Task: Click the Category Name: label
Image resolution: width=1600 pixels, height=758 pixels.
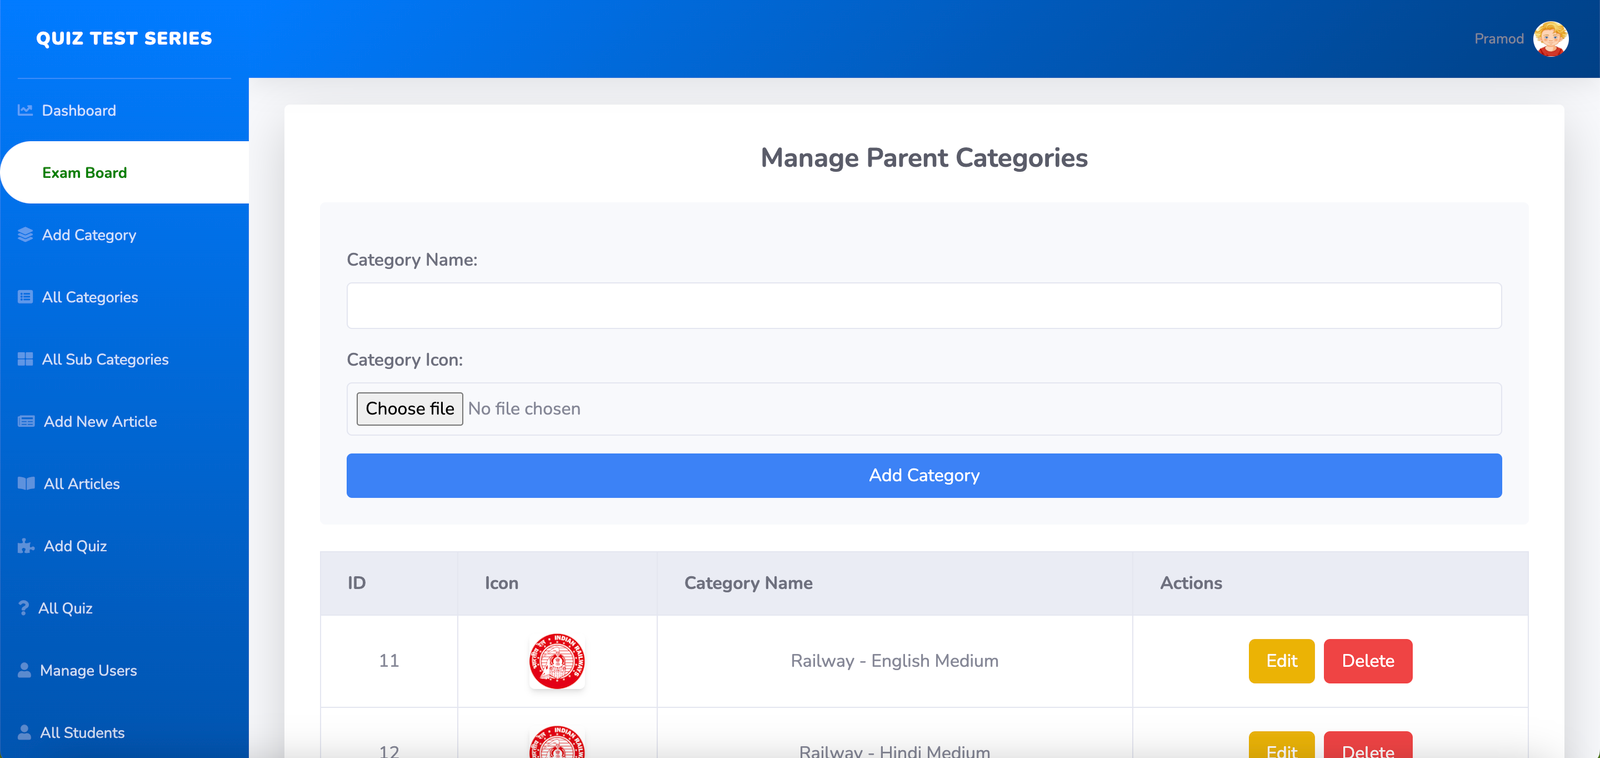Action: click(412, 260)
